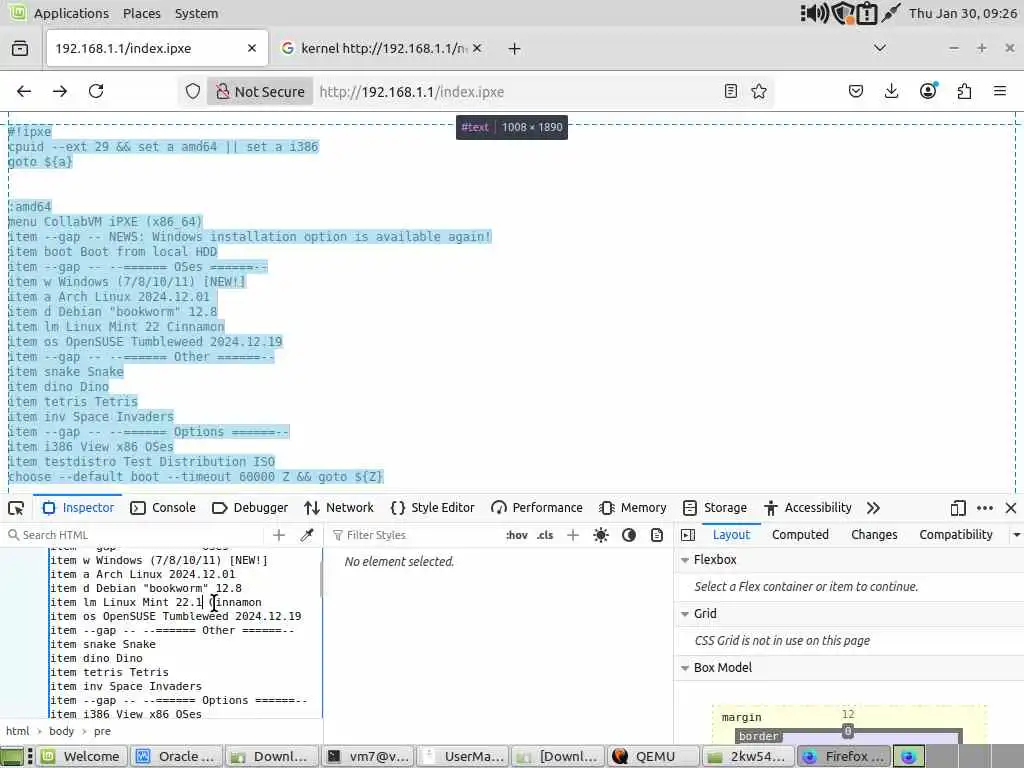Viewport: 1024px width, 768px height.
Task: Open the Accessibility panel
Action: tap(808, 508)
